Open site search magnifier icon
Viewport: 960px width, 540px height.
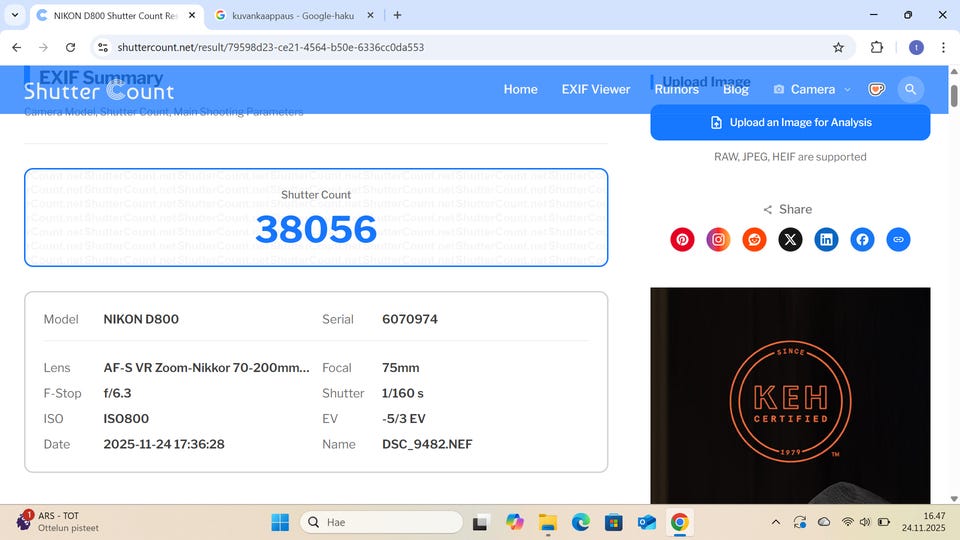tap(910, 89)
